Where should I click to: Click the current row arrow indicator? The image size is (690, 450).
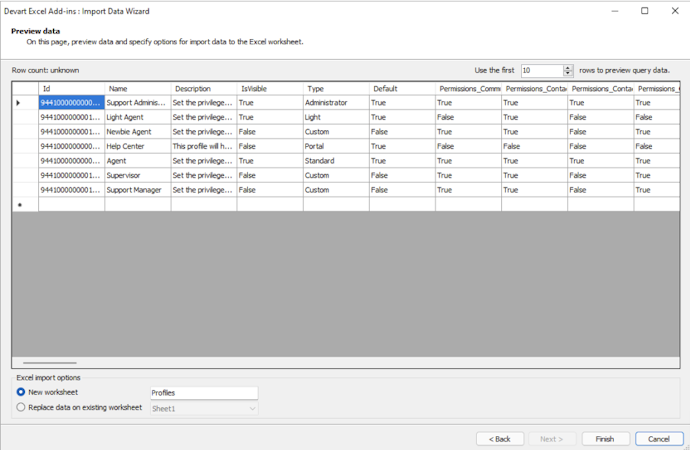click(x=18, y=103)
